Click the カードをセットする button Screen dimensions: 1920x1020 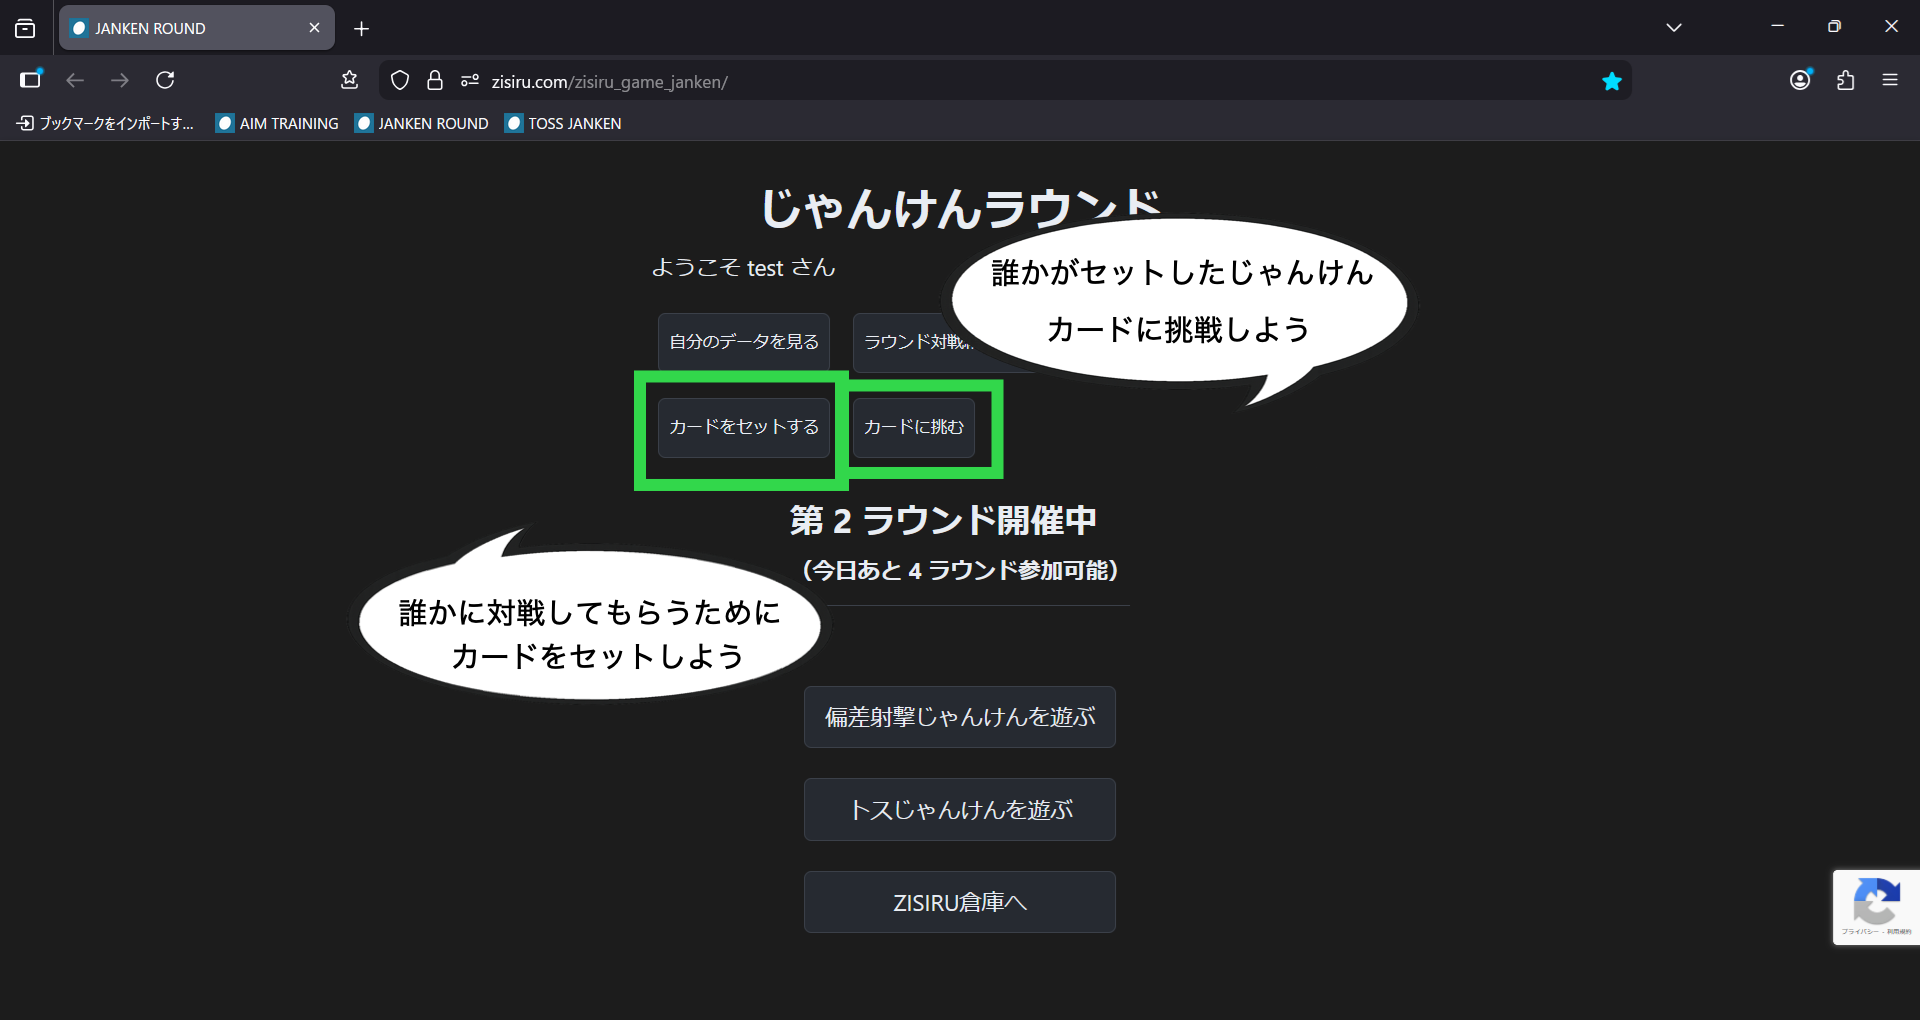point(743,427)
